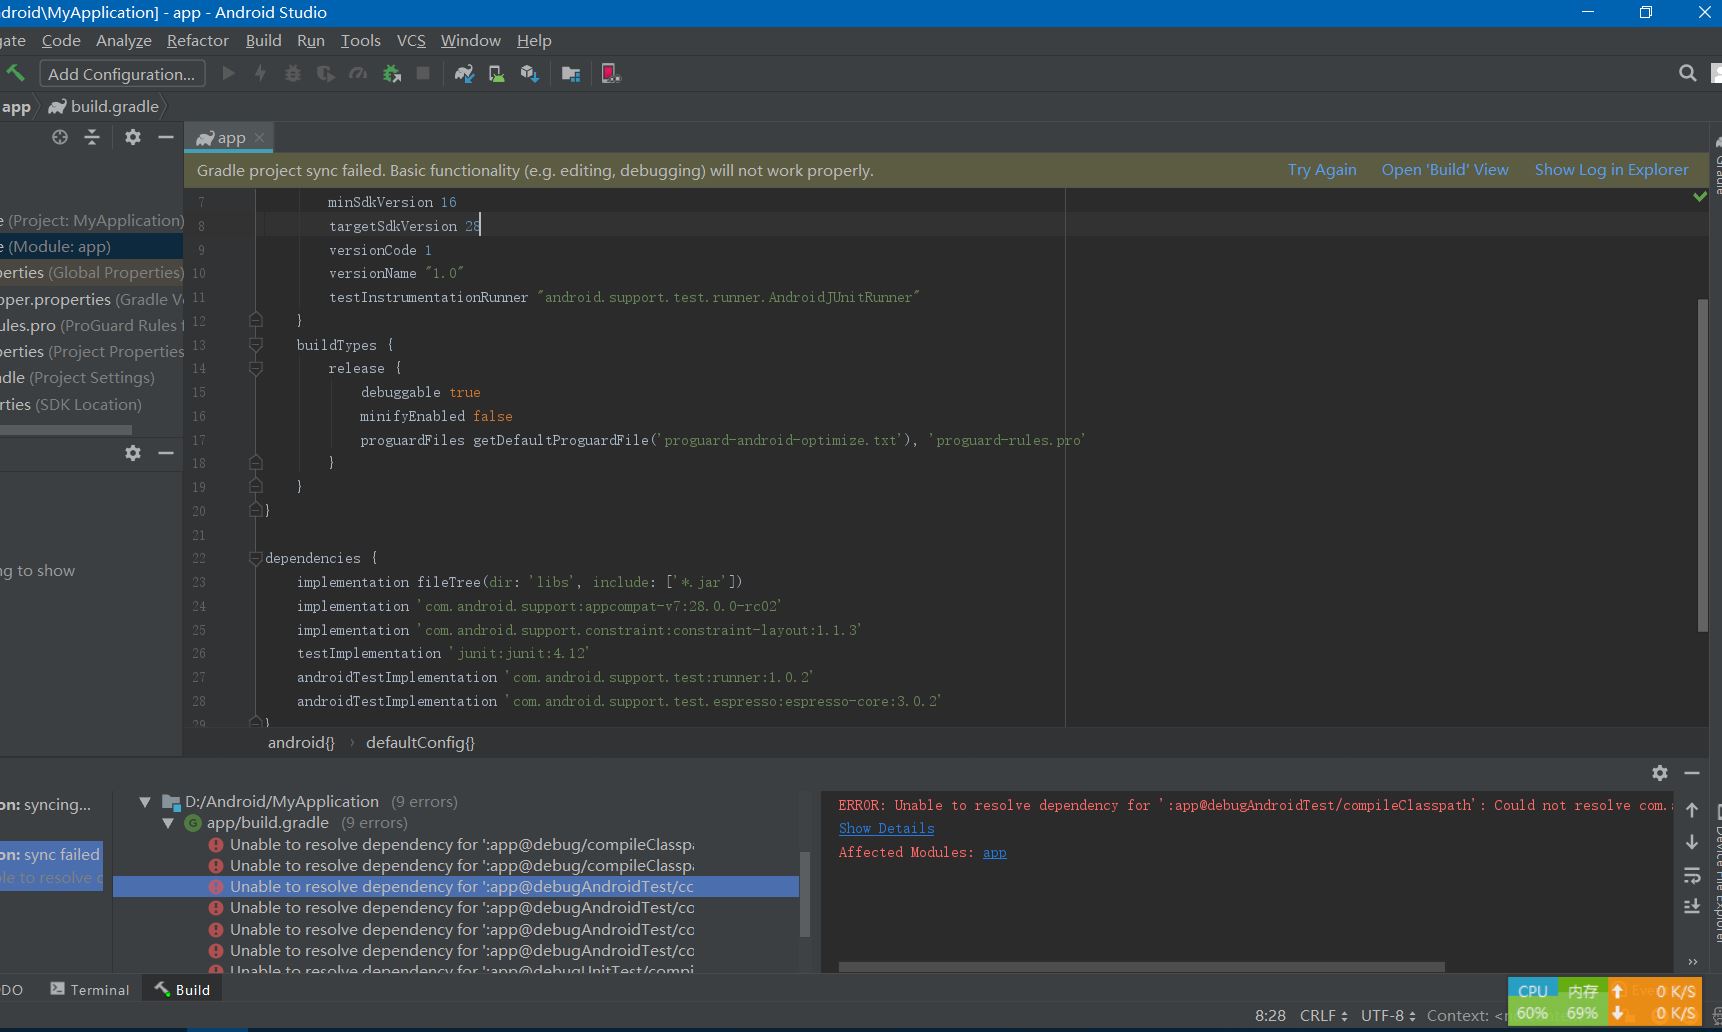Open the Code menu

61,41
